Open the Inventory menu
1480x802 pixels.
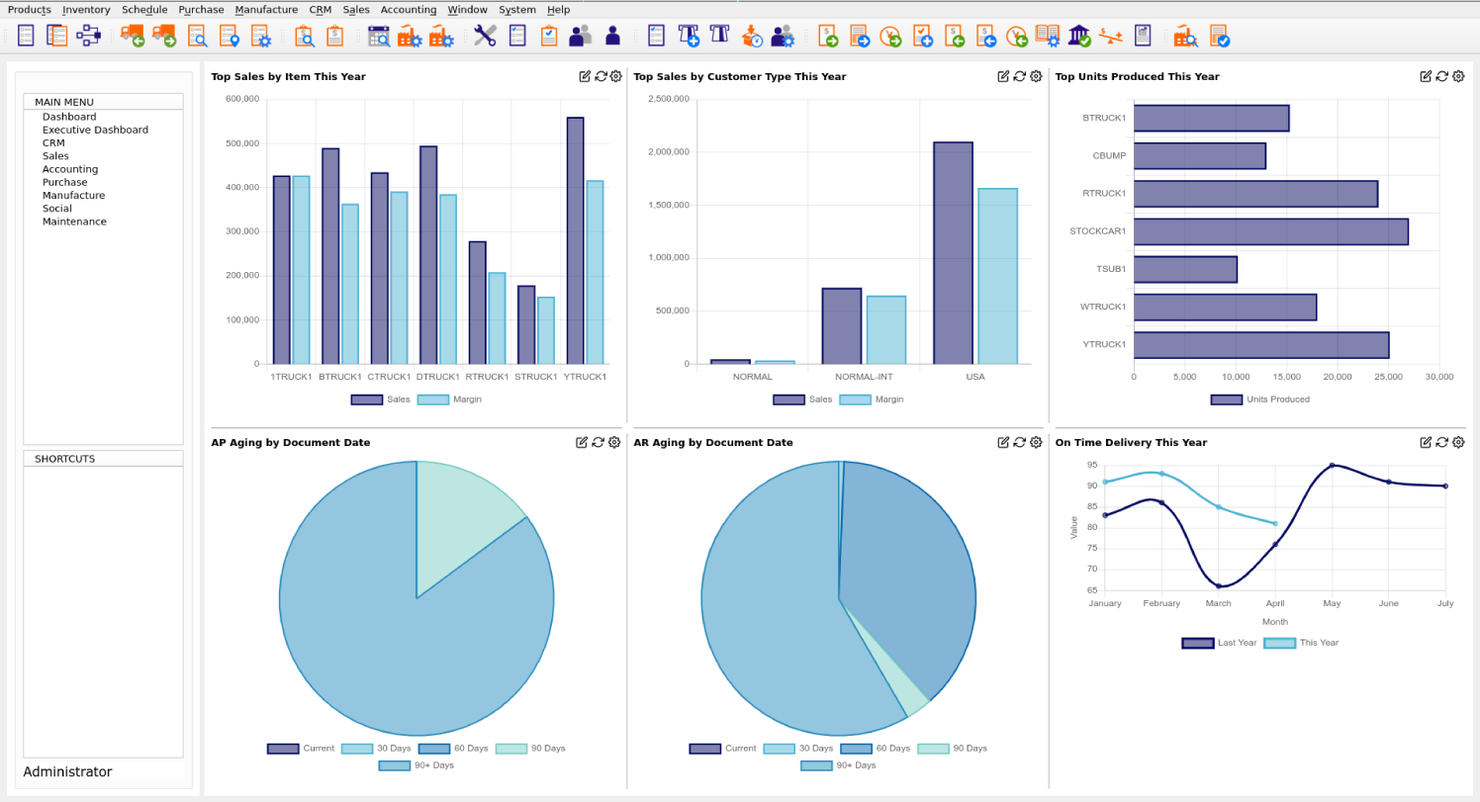[86, 9]
